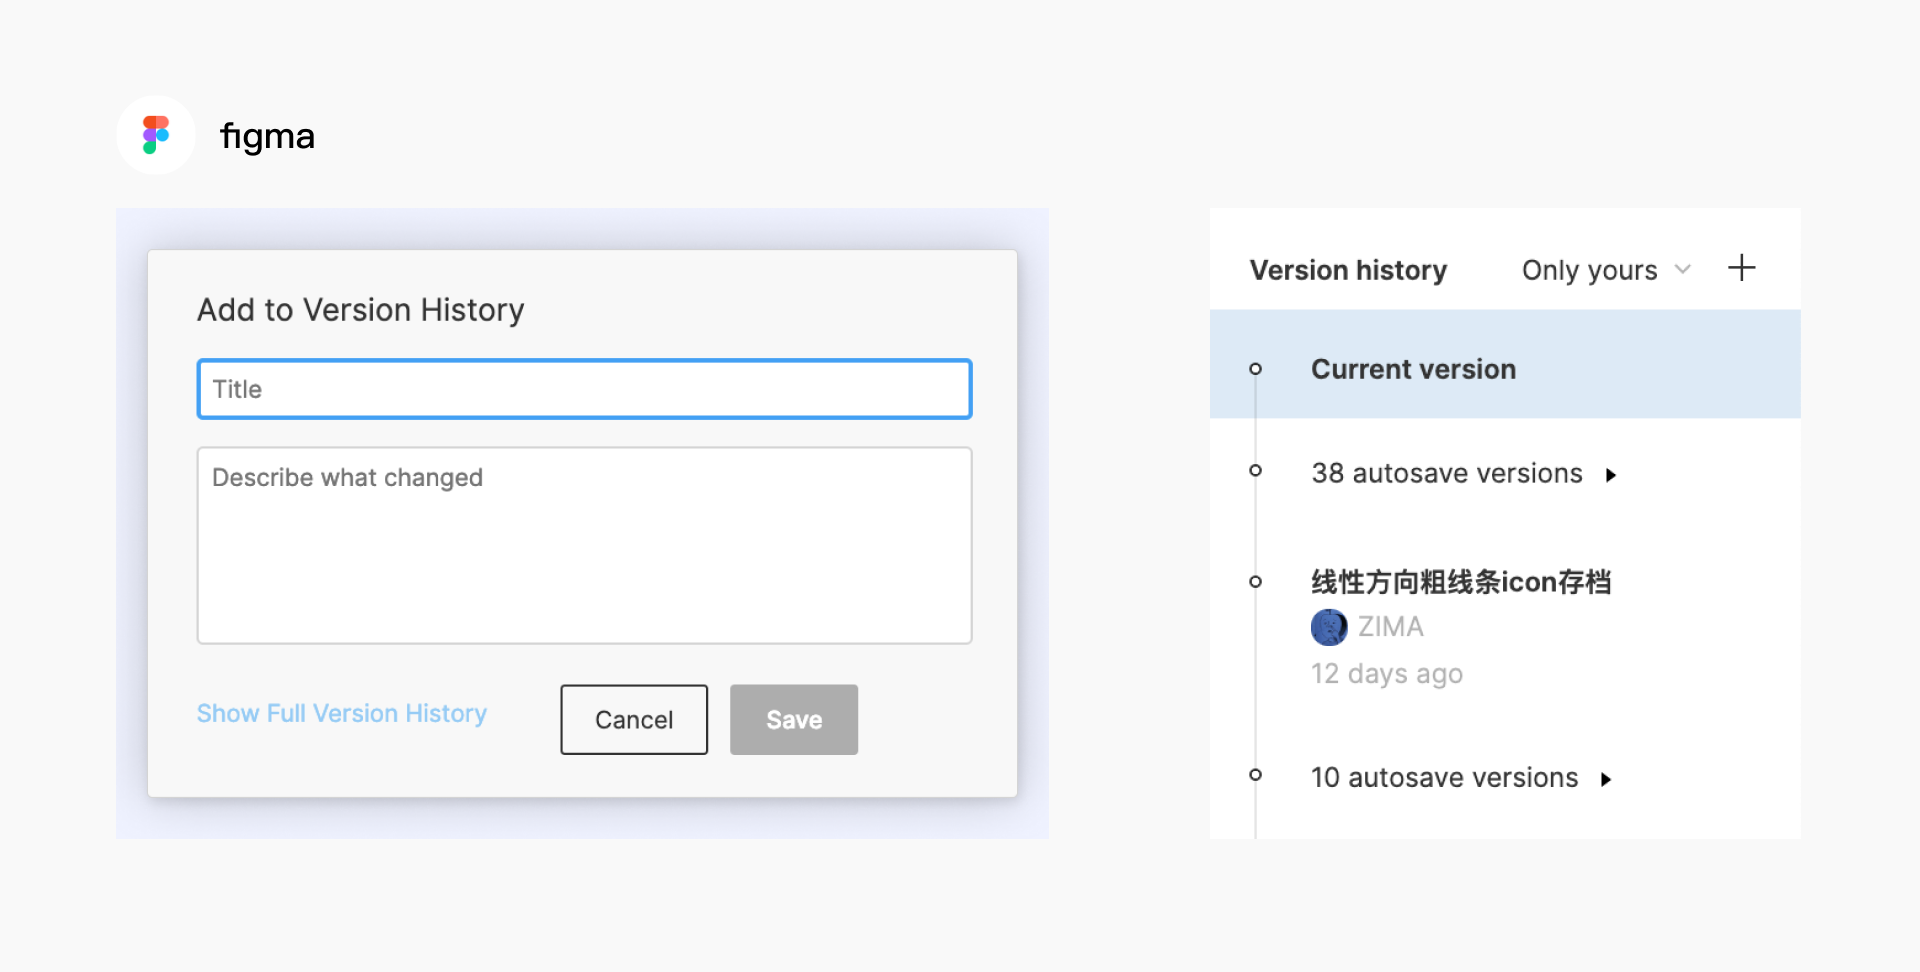Click the figma wordmark text

tap(267, 136)
